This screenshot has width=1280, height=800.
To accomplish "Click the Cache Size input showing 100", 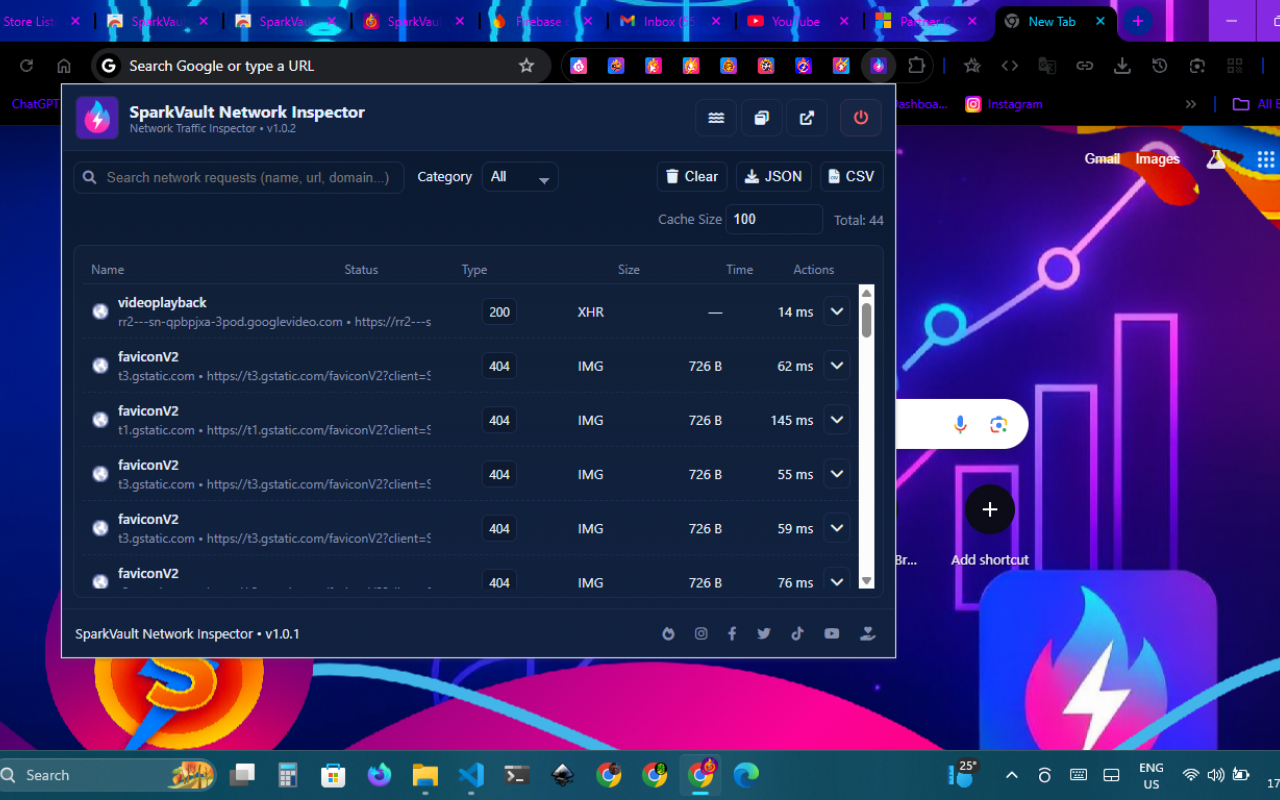I will (x=774, y=219).
